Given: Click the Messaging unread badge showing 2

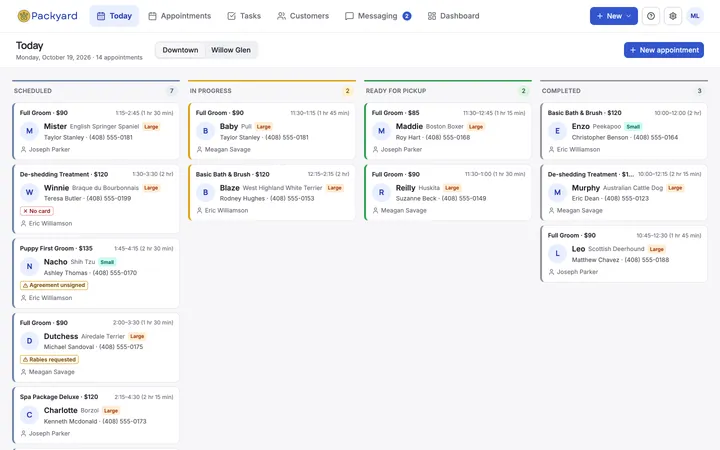Looking at the screenshot, I should pyautogui.click(x=407, y=16).
